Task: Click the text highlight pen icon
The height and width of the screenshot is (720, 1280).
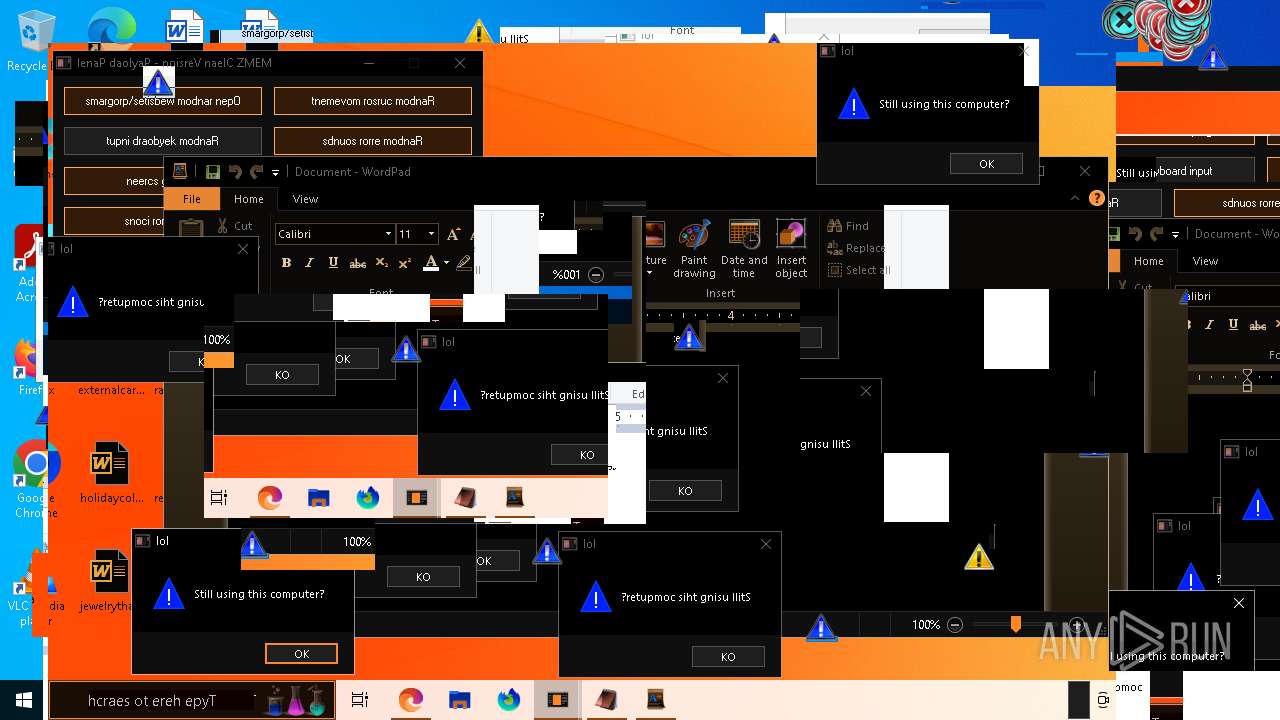Action: (463, 262)
